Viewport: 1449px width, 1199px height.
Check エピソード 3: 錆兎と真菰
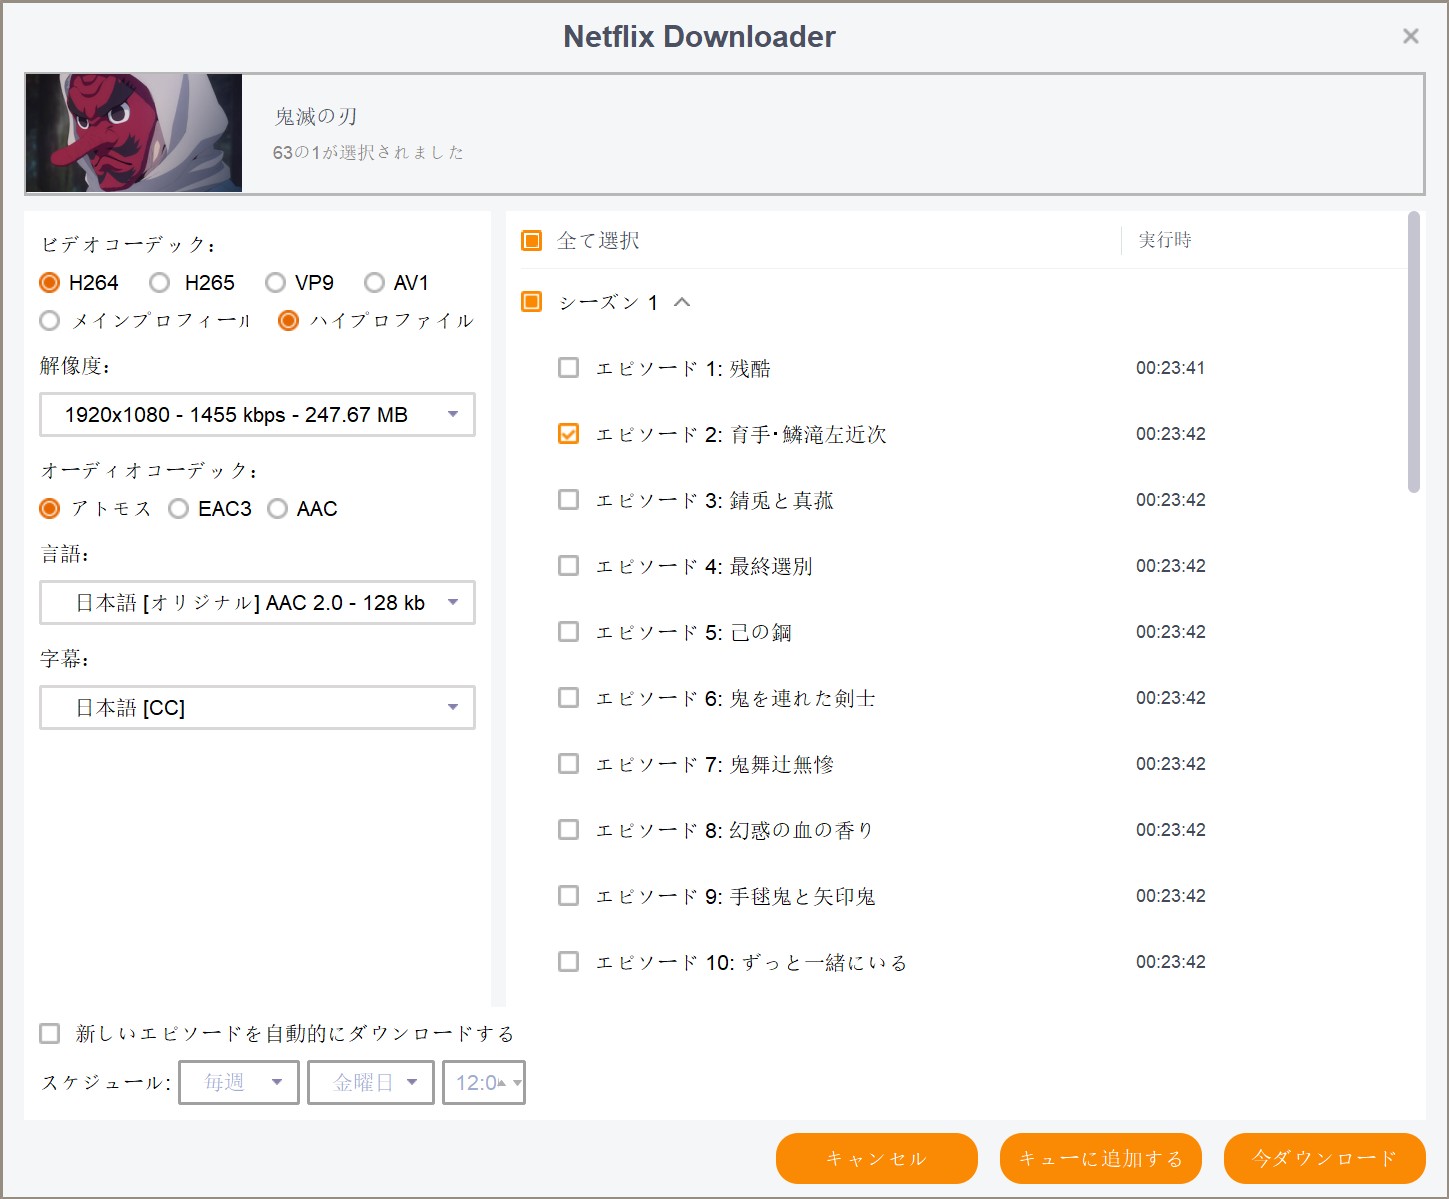click(x=568, y=500)
